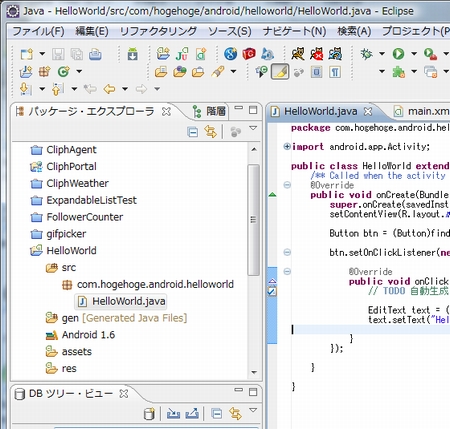Expand the folded import section
Viewport: 450px width, 429px height.
click(287, 146)
